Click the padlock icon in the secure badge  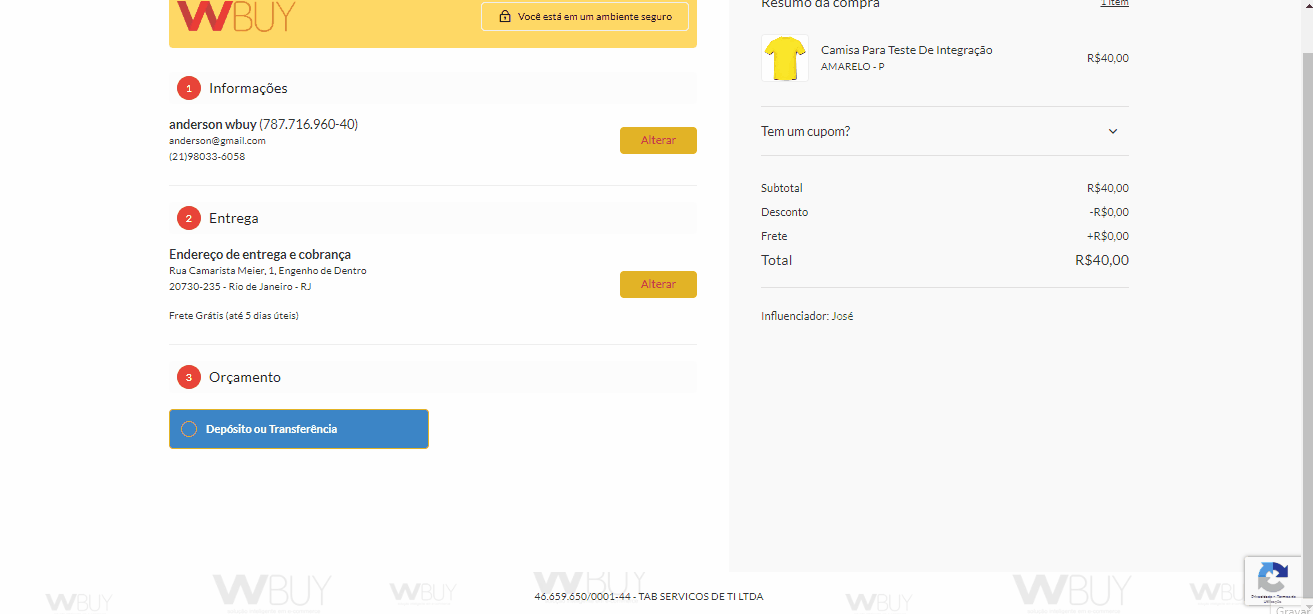coord(505,17)
